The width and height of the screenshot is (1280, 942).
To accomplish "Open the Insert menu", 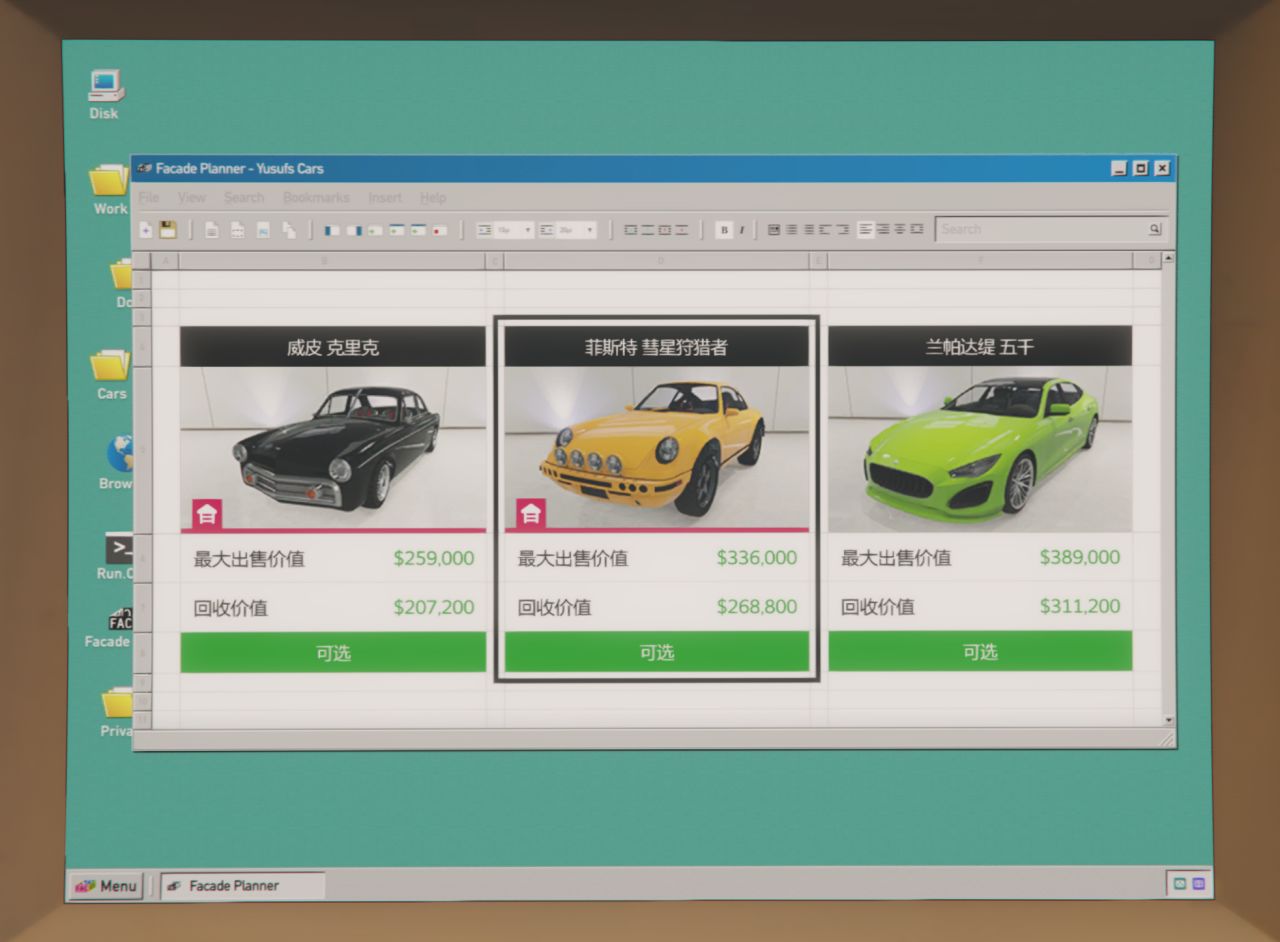I will 385,198.
